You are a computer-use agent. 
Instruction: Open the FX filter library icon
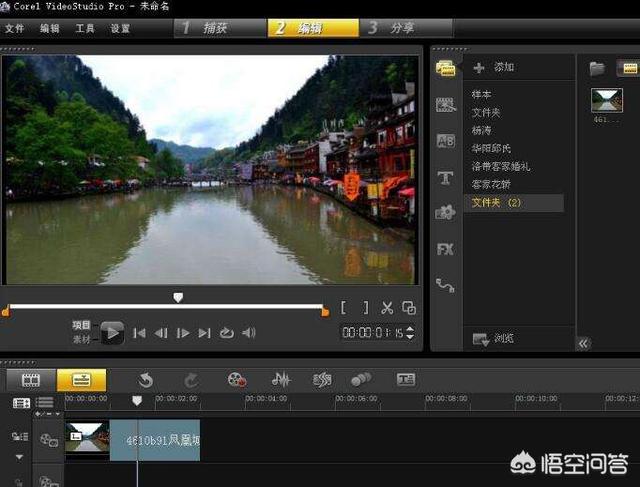click(x=445, y=249)
